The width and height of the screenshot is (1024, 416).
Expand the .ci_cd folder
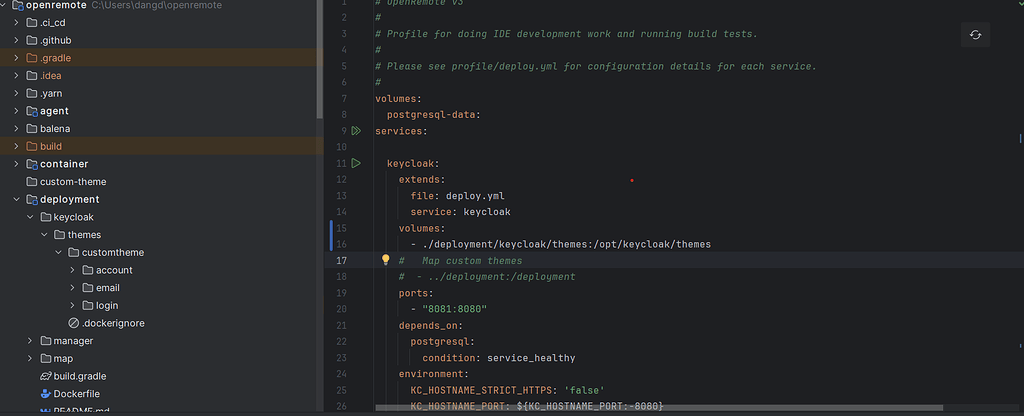click(x=16, y=22)
